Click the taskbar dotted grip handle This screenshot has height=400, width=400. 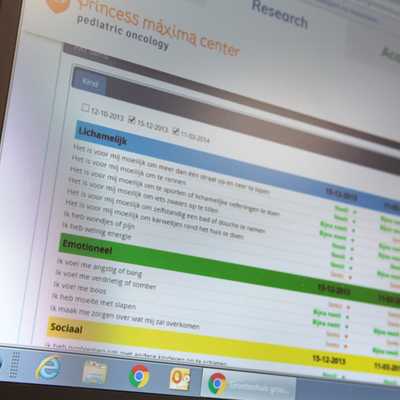13,365
